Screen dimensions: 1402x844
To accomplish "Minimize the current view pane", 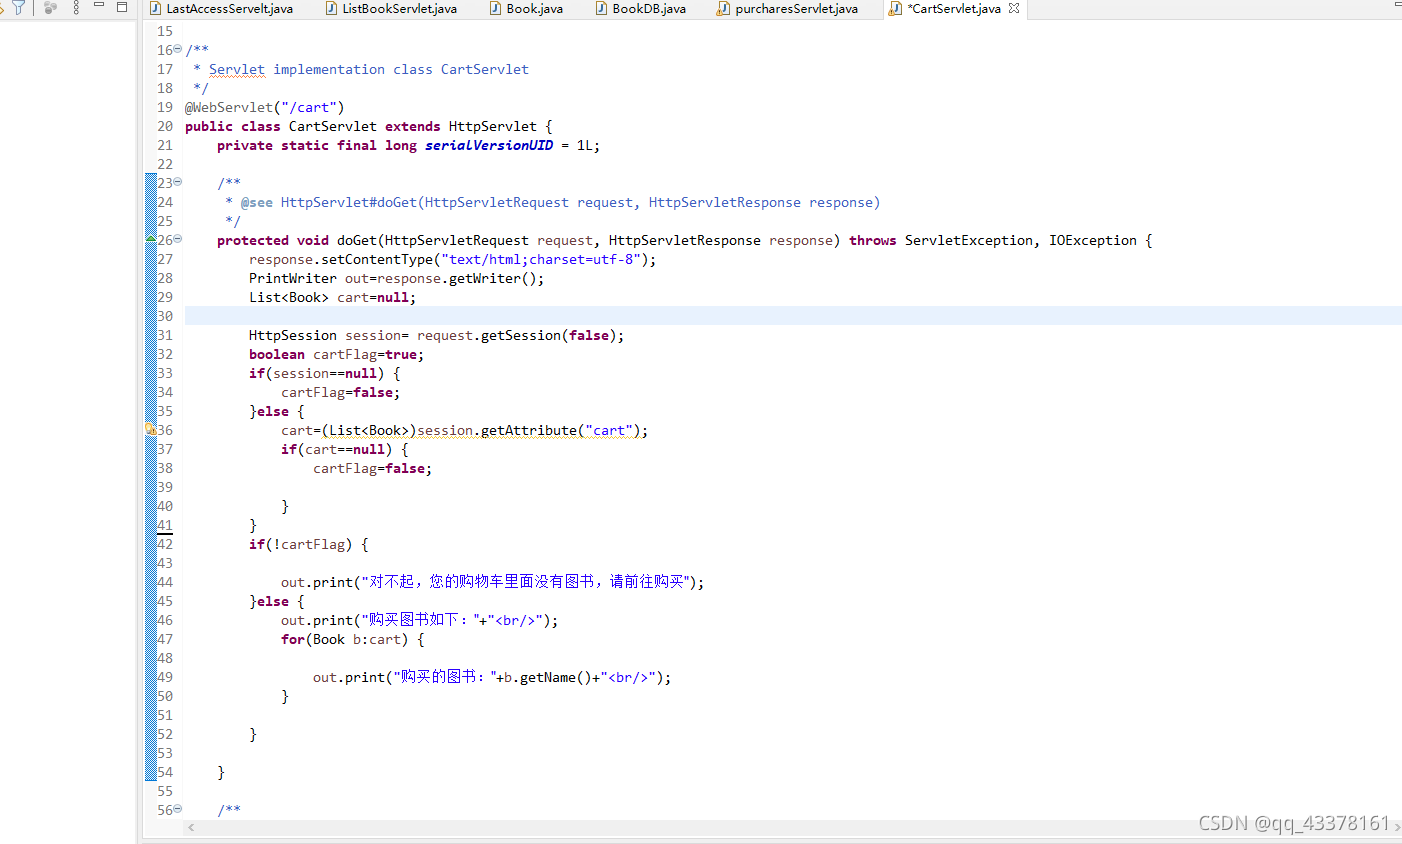I will (100, 6).
